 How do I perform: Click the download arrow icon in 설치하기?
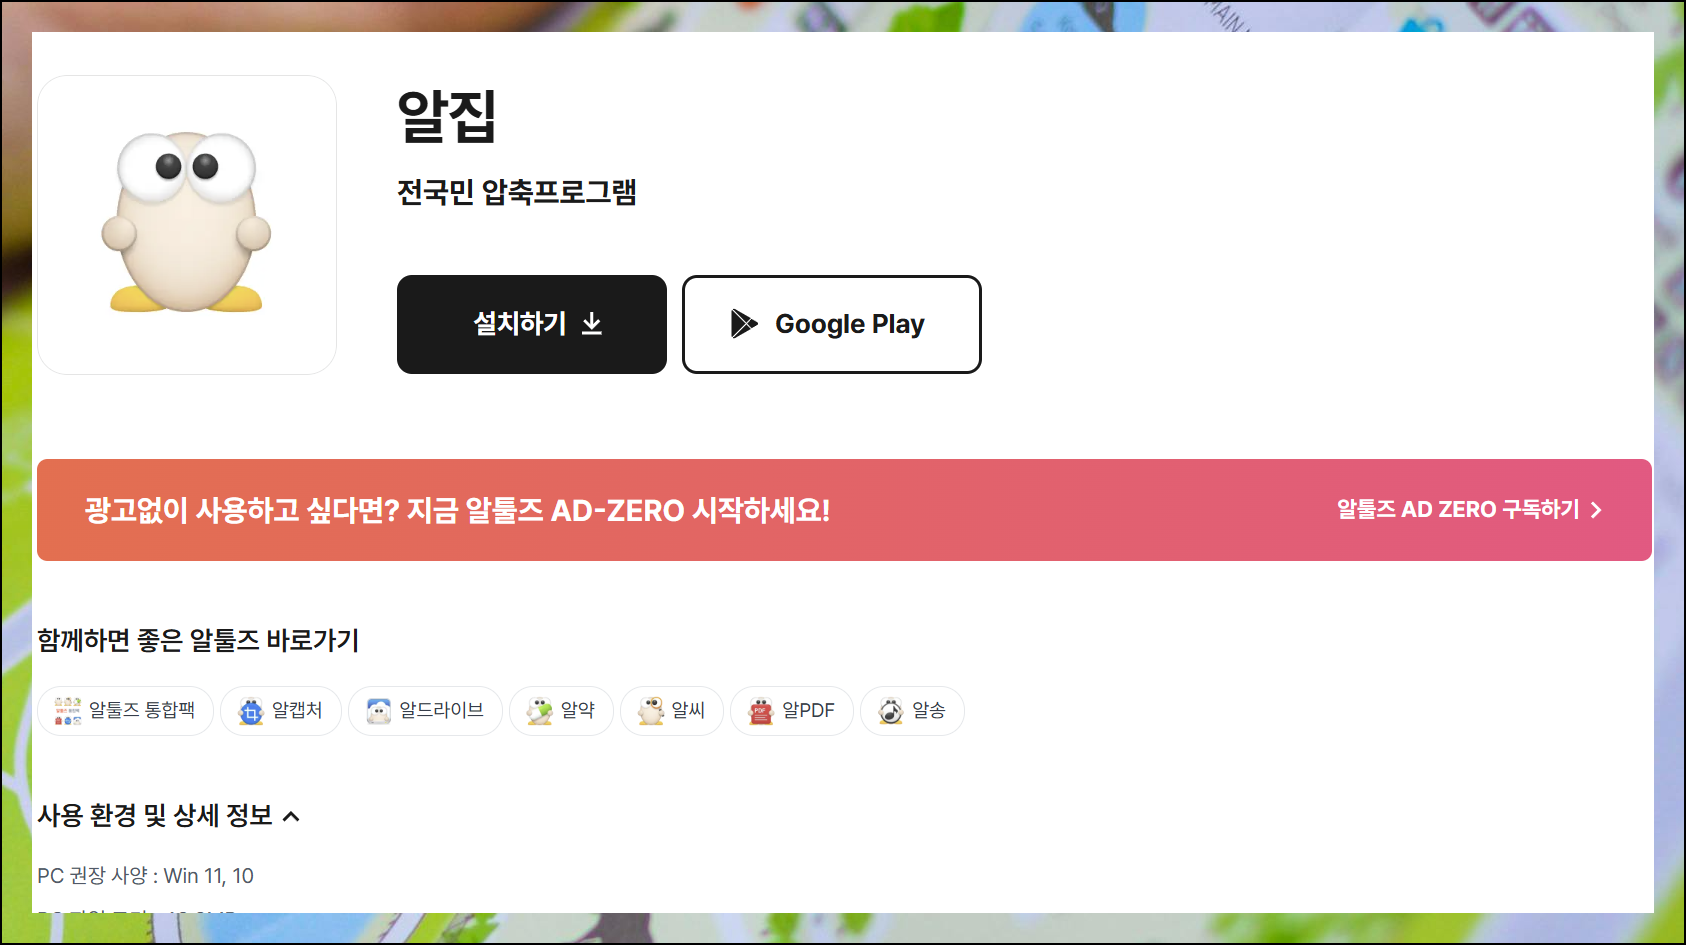[x=592, y=324]
